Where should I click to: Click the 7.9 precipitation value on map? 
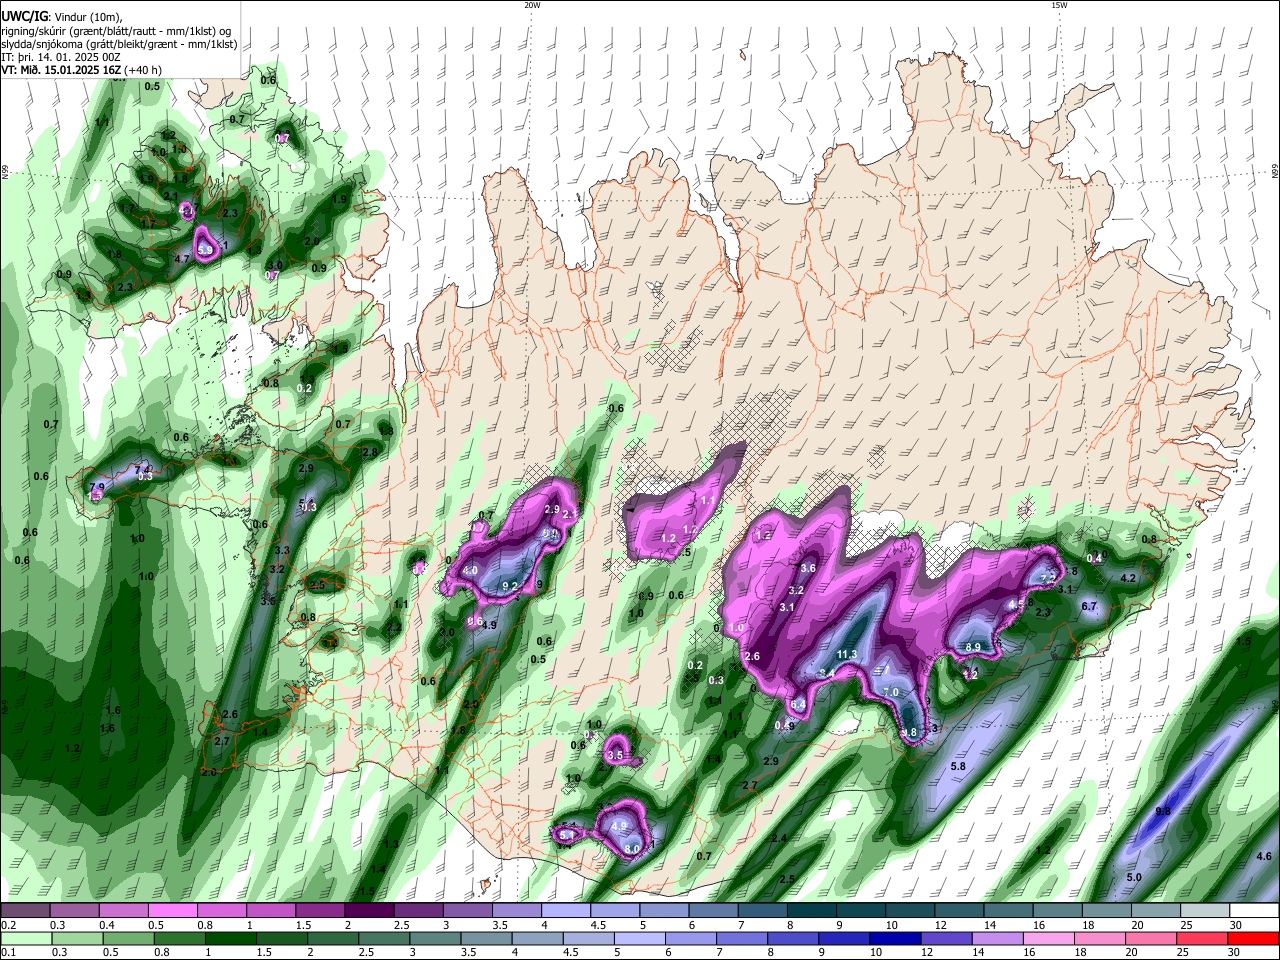tap(97, 488)
